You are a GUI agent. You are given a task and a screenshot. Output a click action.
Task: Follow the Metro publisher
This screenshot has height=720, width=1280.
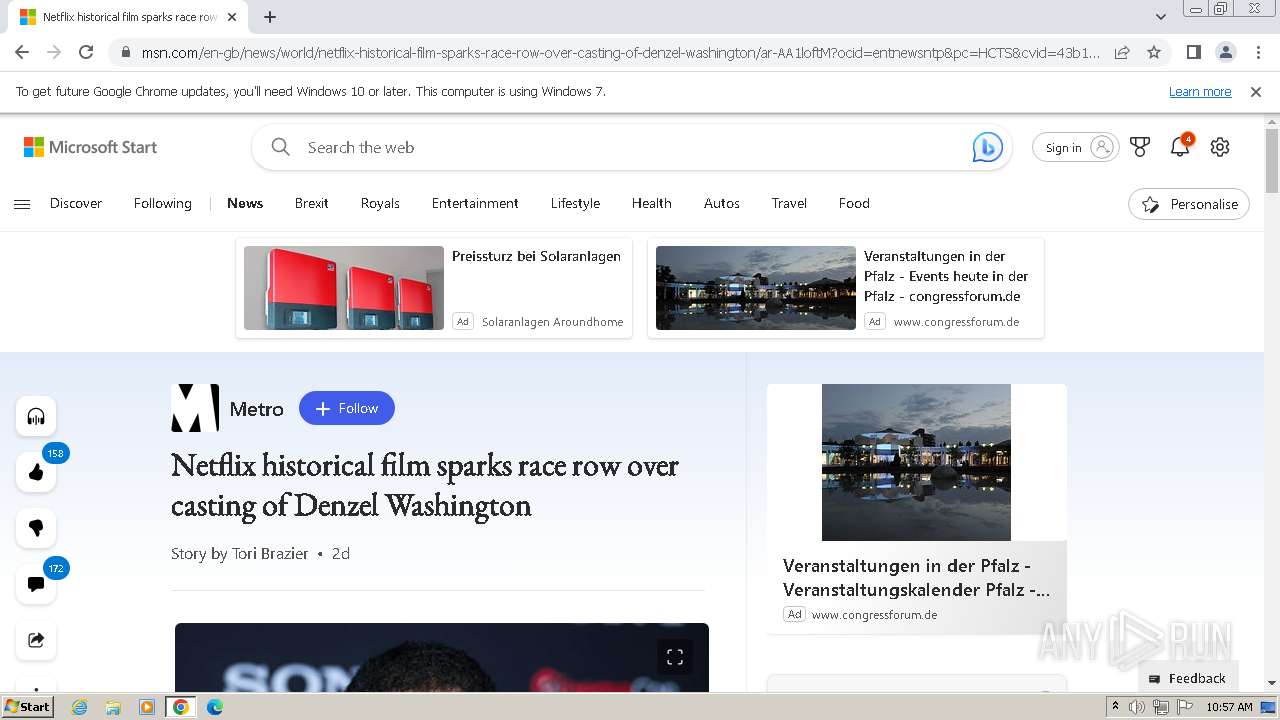pos(347,408)
